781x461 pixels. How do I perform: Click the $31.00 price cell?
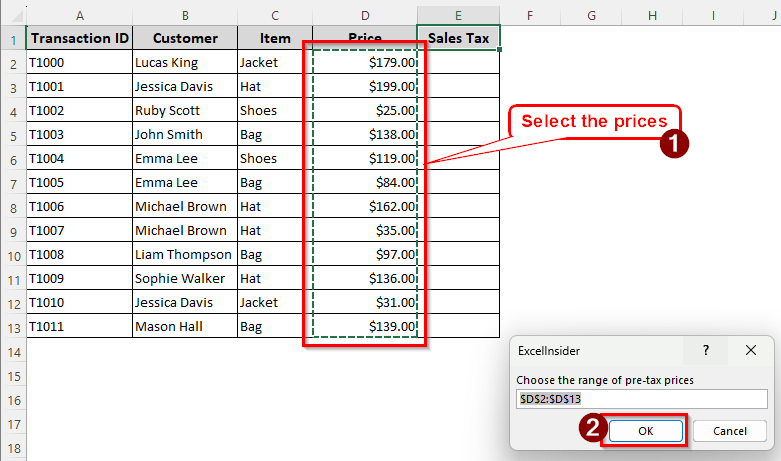(x=365, y=302)
